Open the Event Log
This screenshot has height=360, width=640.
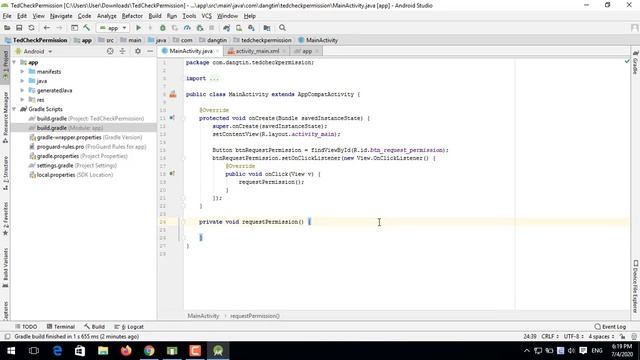[x=610, y=327]
